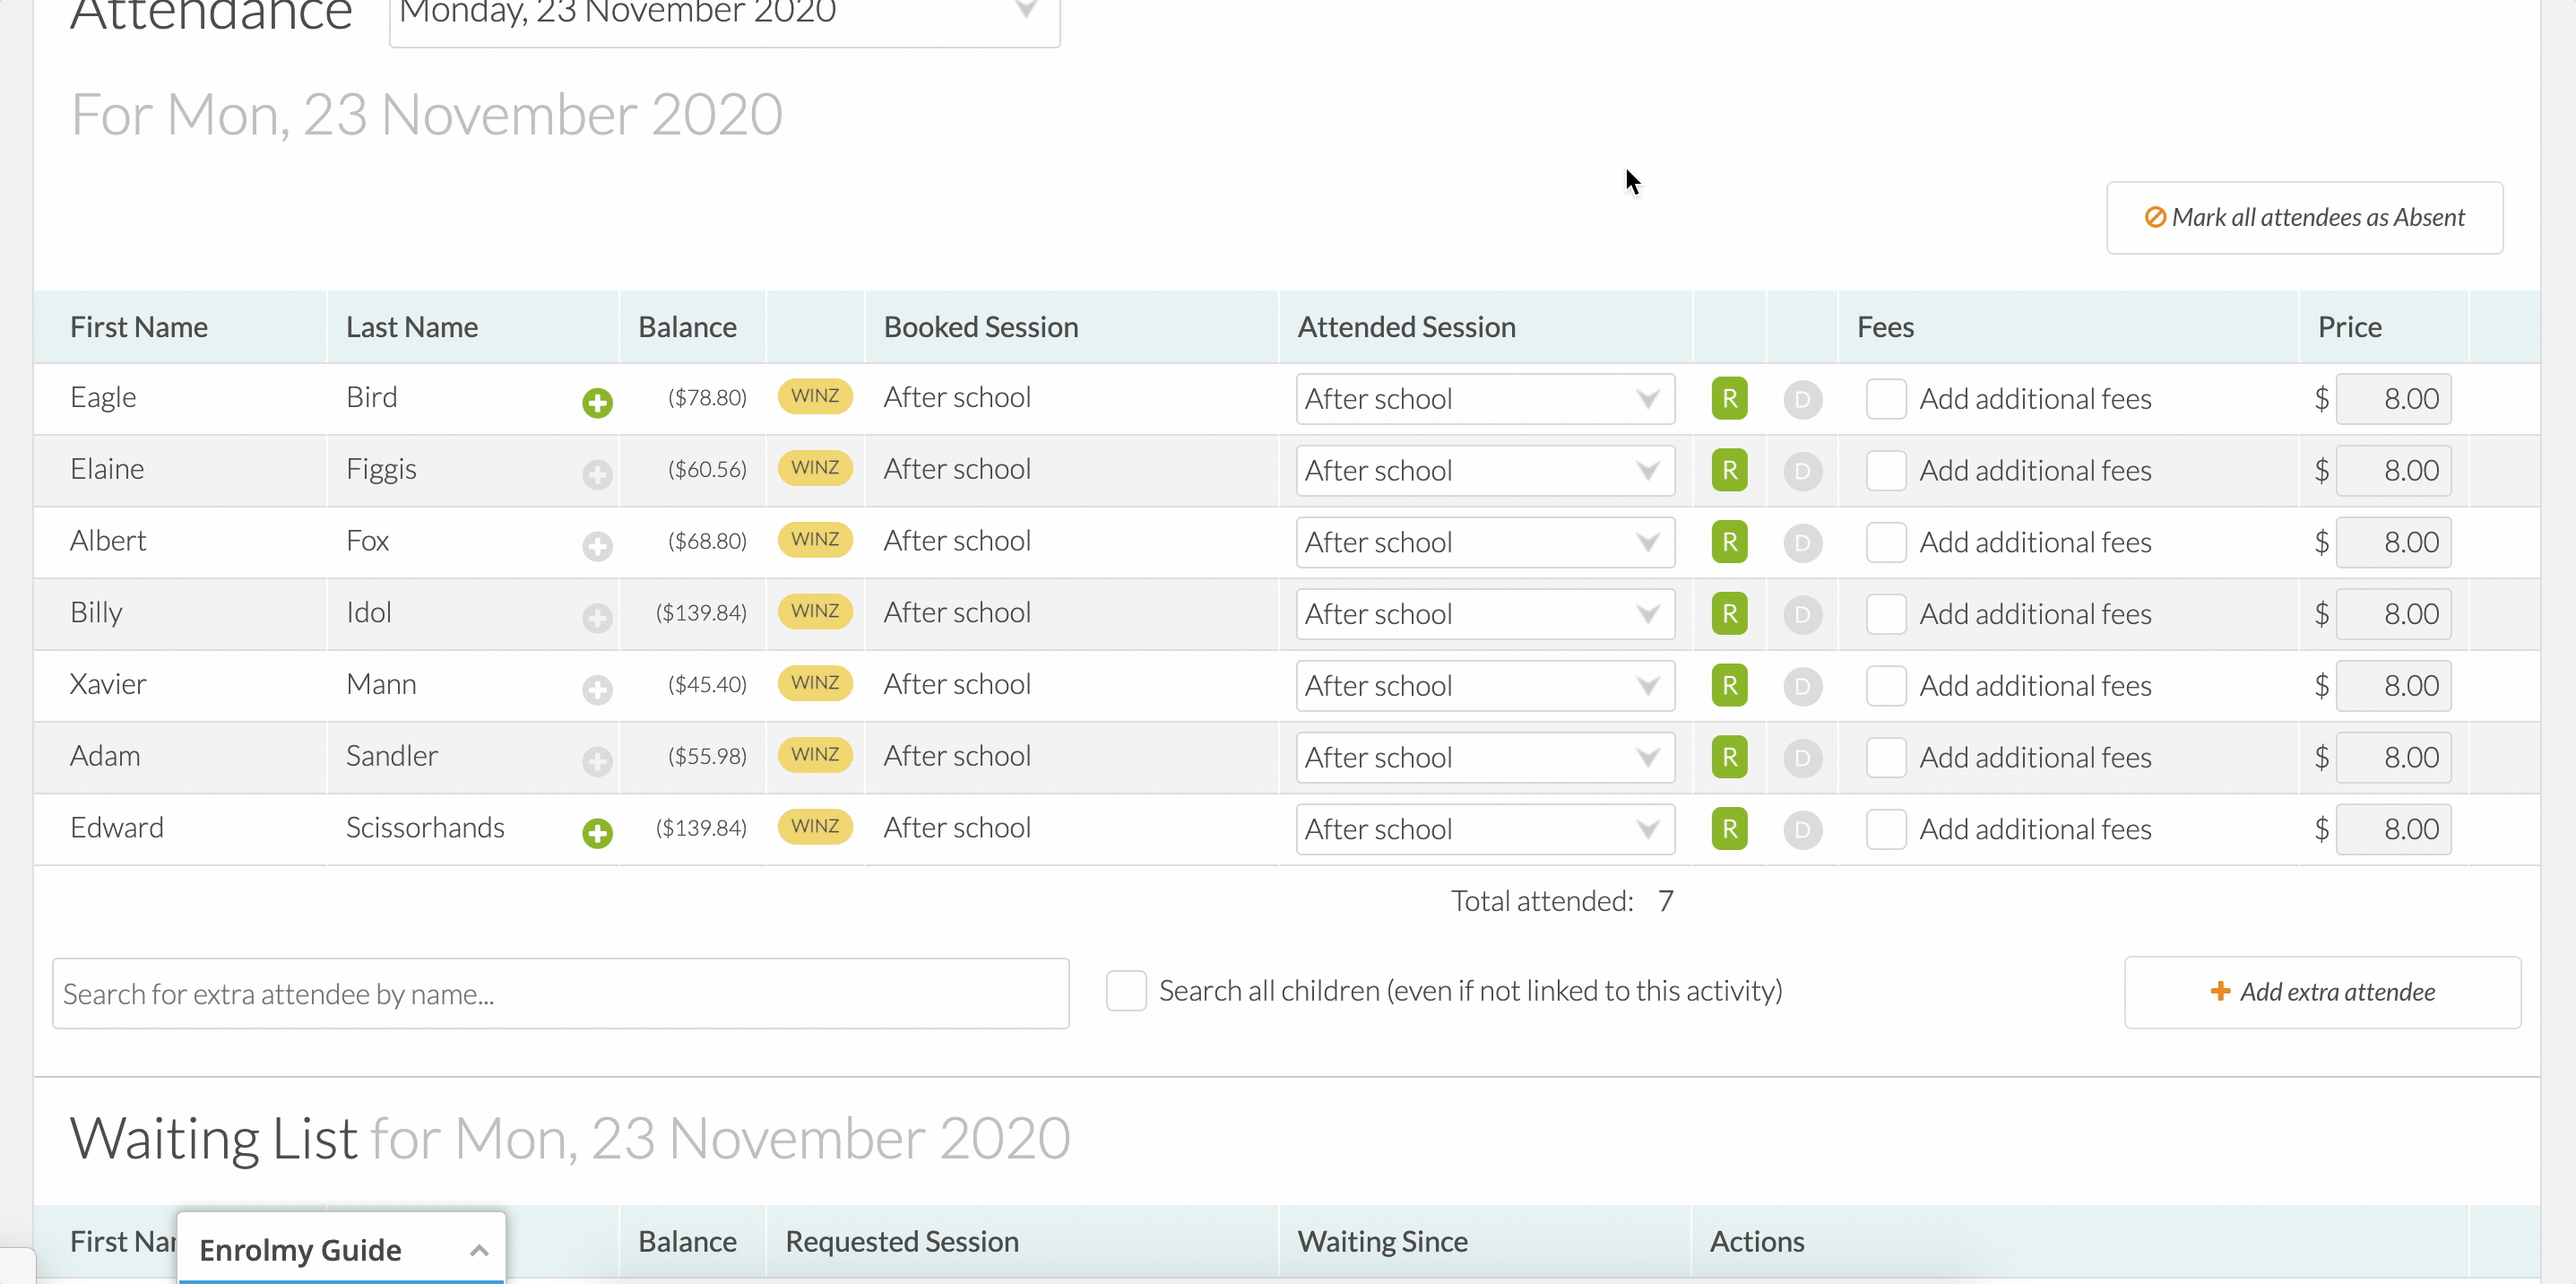The image size is (2576, 1284).
Task: Click green R icon in Xavier Mann row
Action: (1729, 685)
